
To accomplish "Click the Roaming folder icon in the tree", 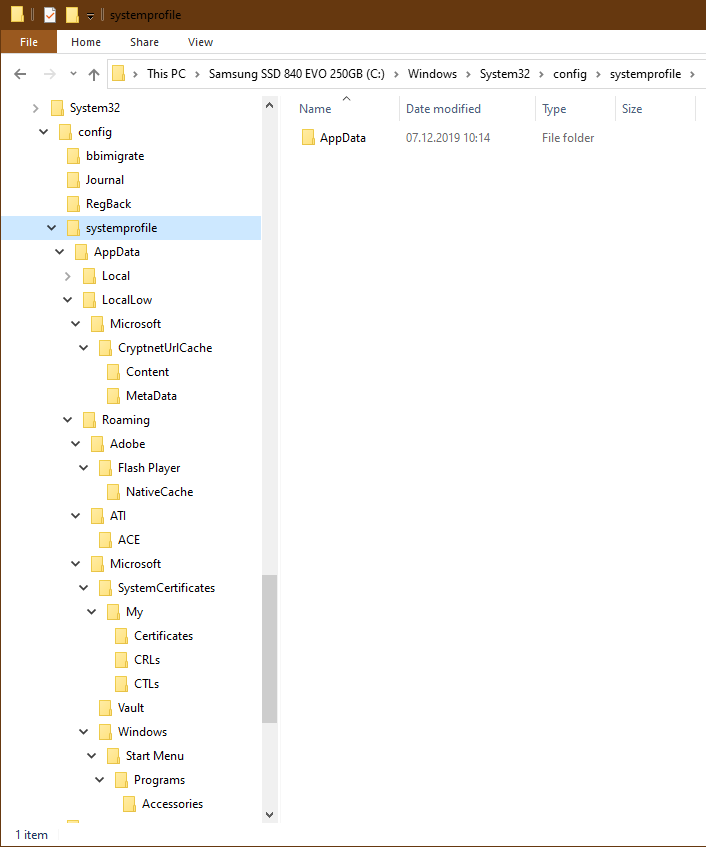I will (89, 420).
